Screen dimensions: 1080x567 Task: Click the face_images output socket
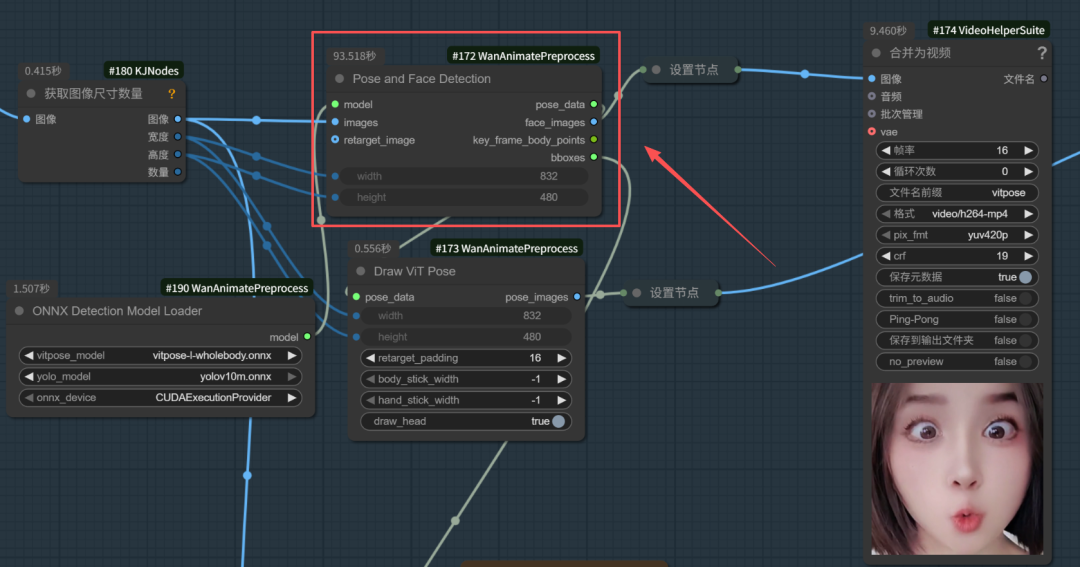pyautogui.click(x=594, y=123)
